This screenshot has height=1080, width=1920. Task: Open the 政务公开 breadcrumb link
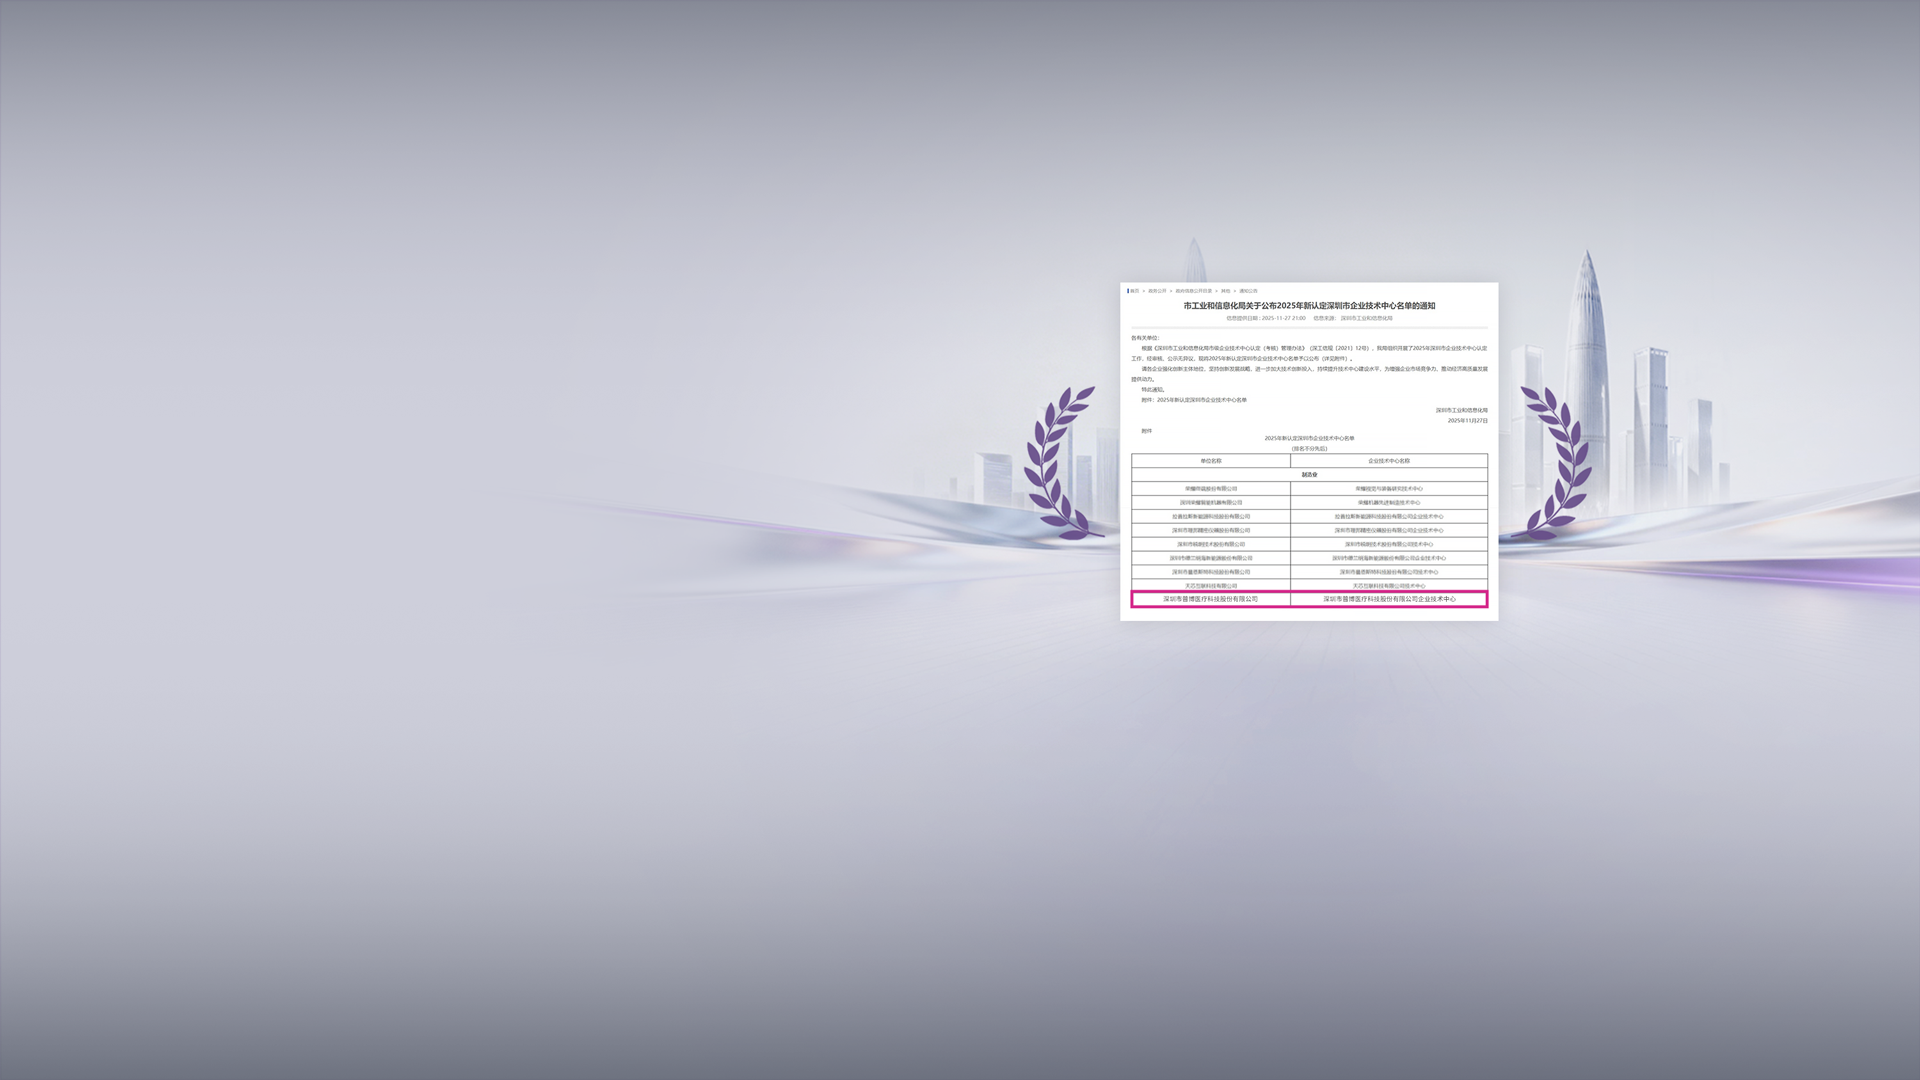[1157, 291]
